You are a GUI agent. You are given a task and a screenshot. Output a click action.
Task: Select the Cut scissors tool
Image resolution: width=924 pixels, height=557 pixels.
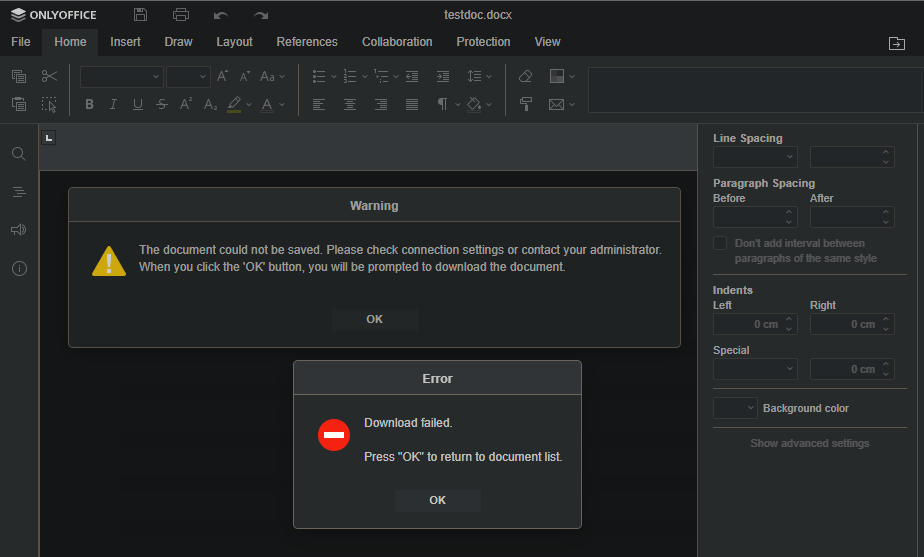[50, 76]
